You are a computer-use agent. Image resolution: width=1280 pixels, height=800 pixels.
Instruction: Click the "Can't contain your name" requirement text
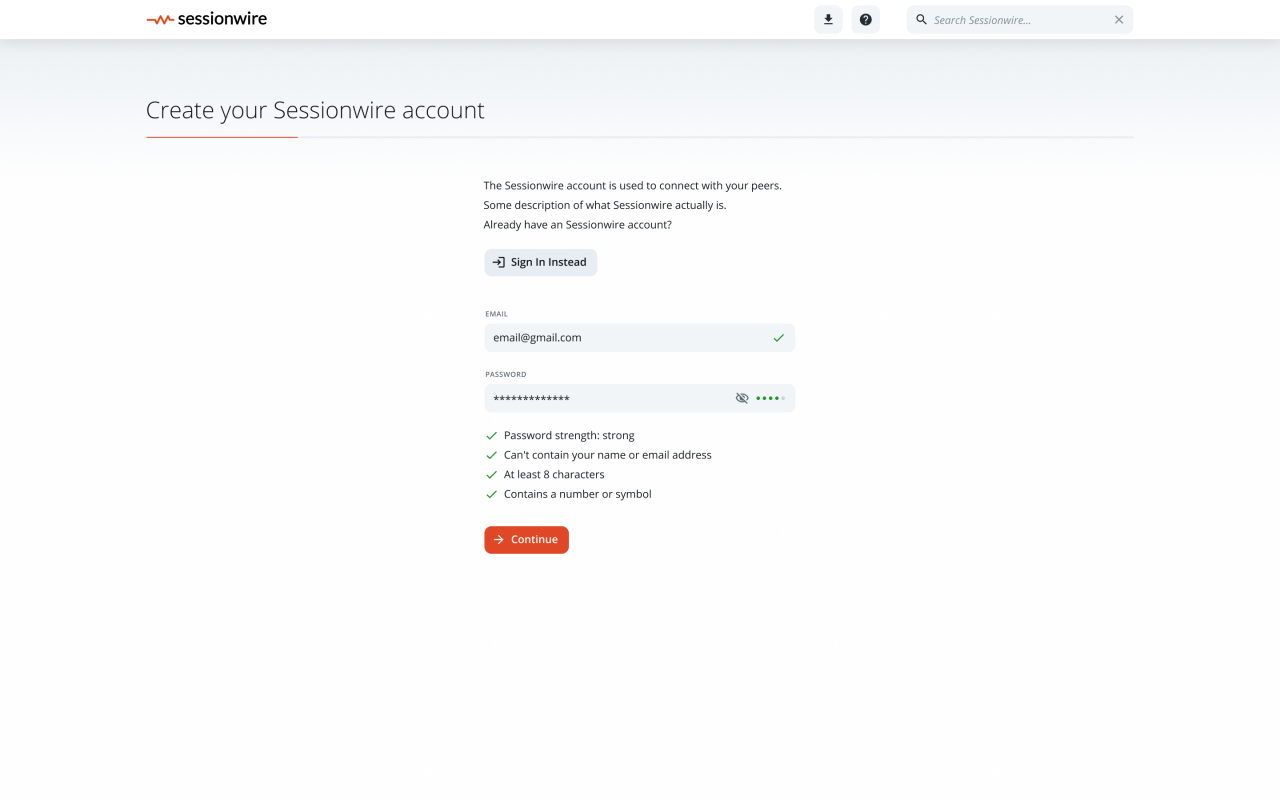607,455
